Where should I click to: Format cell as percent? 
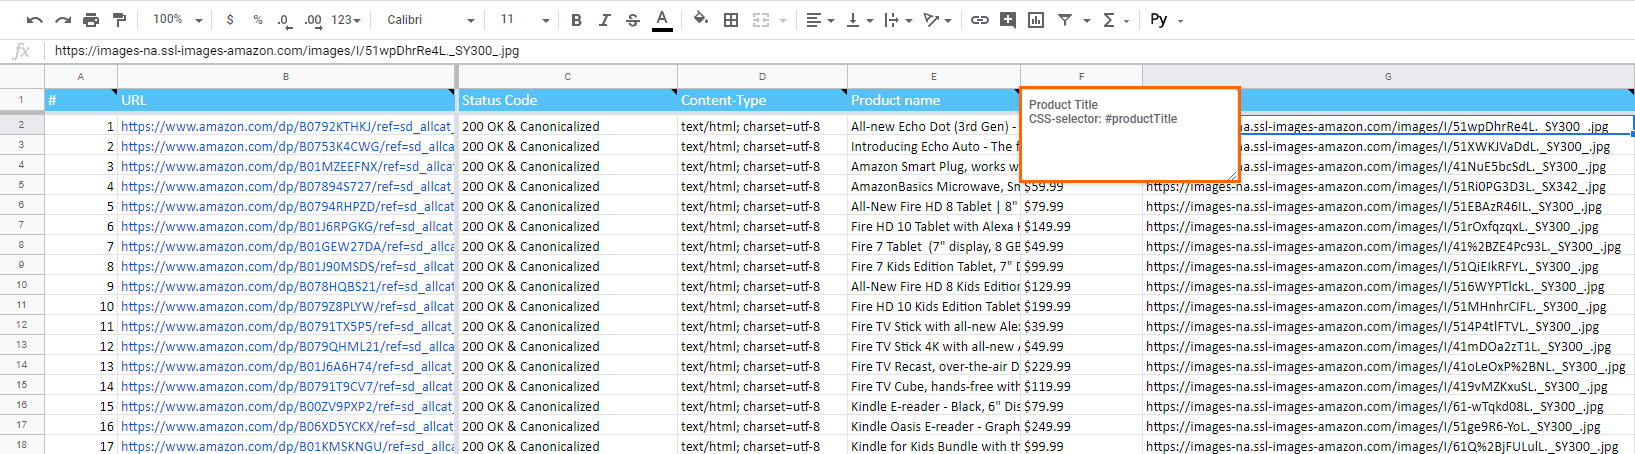pos(258,20)
